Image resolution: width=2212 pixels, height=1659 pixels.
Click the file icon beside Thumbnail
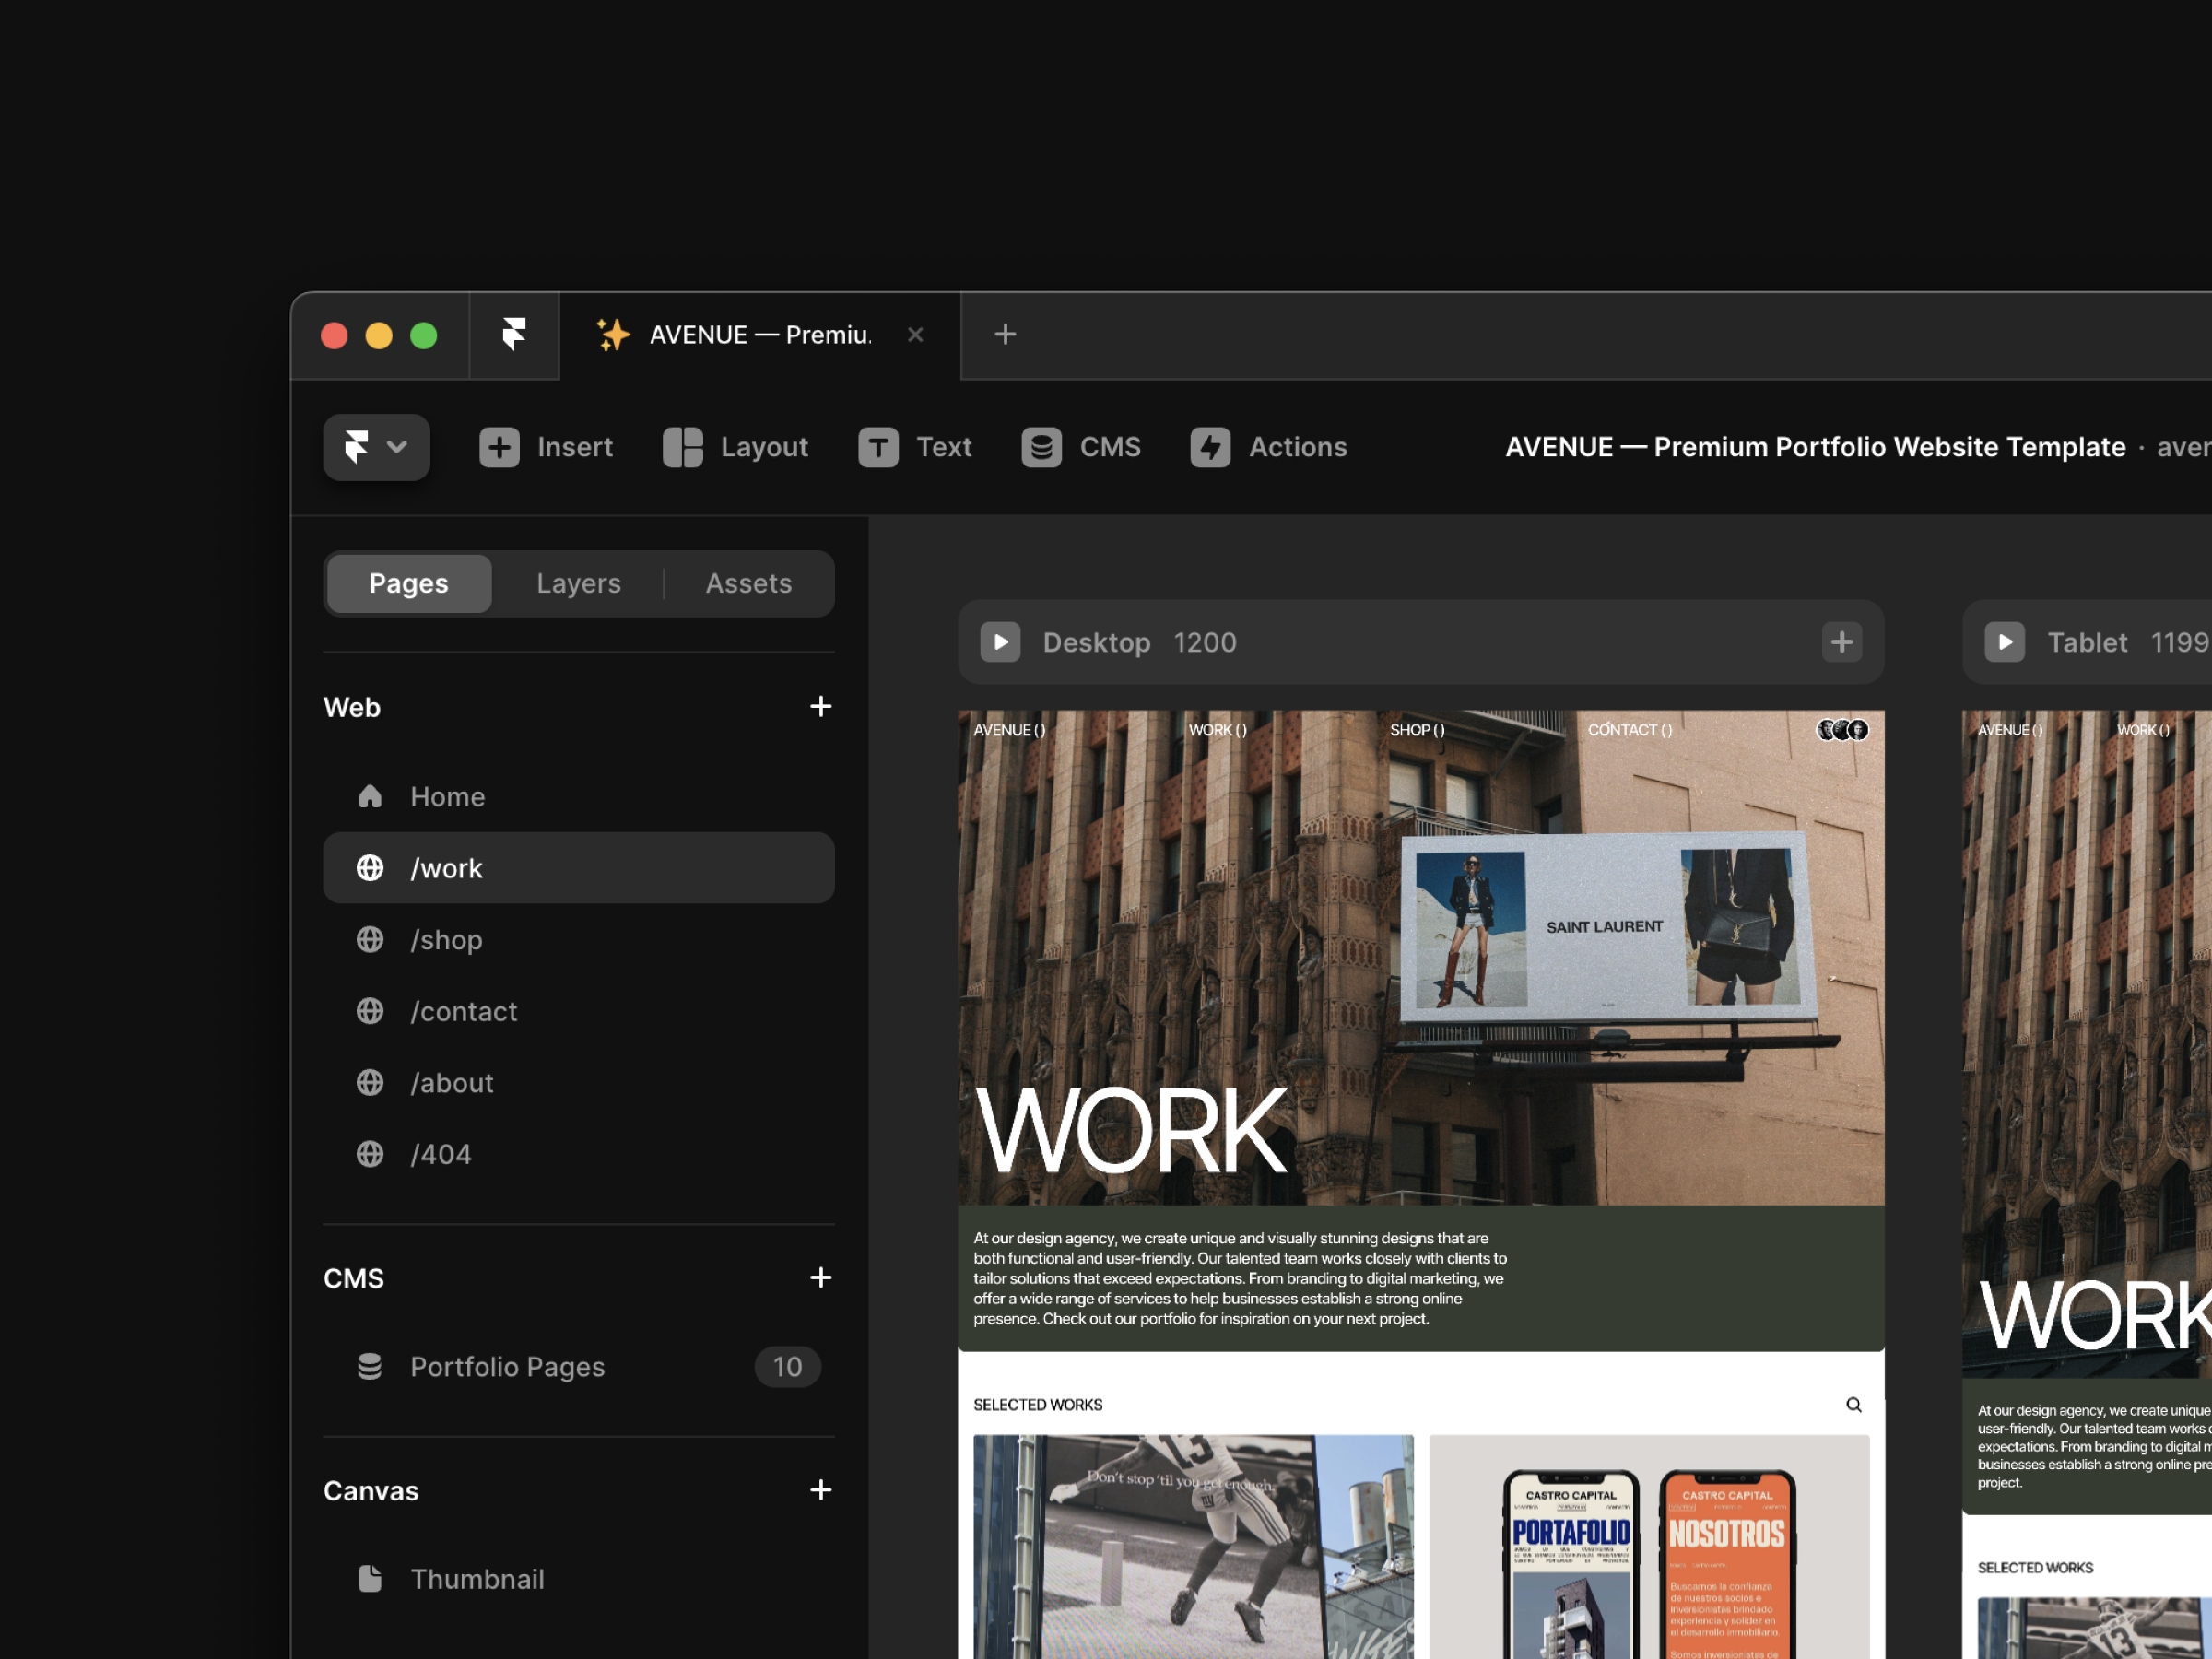pyautogui.click(x=370, y=1579)
